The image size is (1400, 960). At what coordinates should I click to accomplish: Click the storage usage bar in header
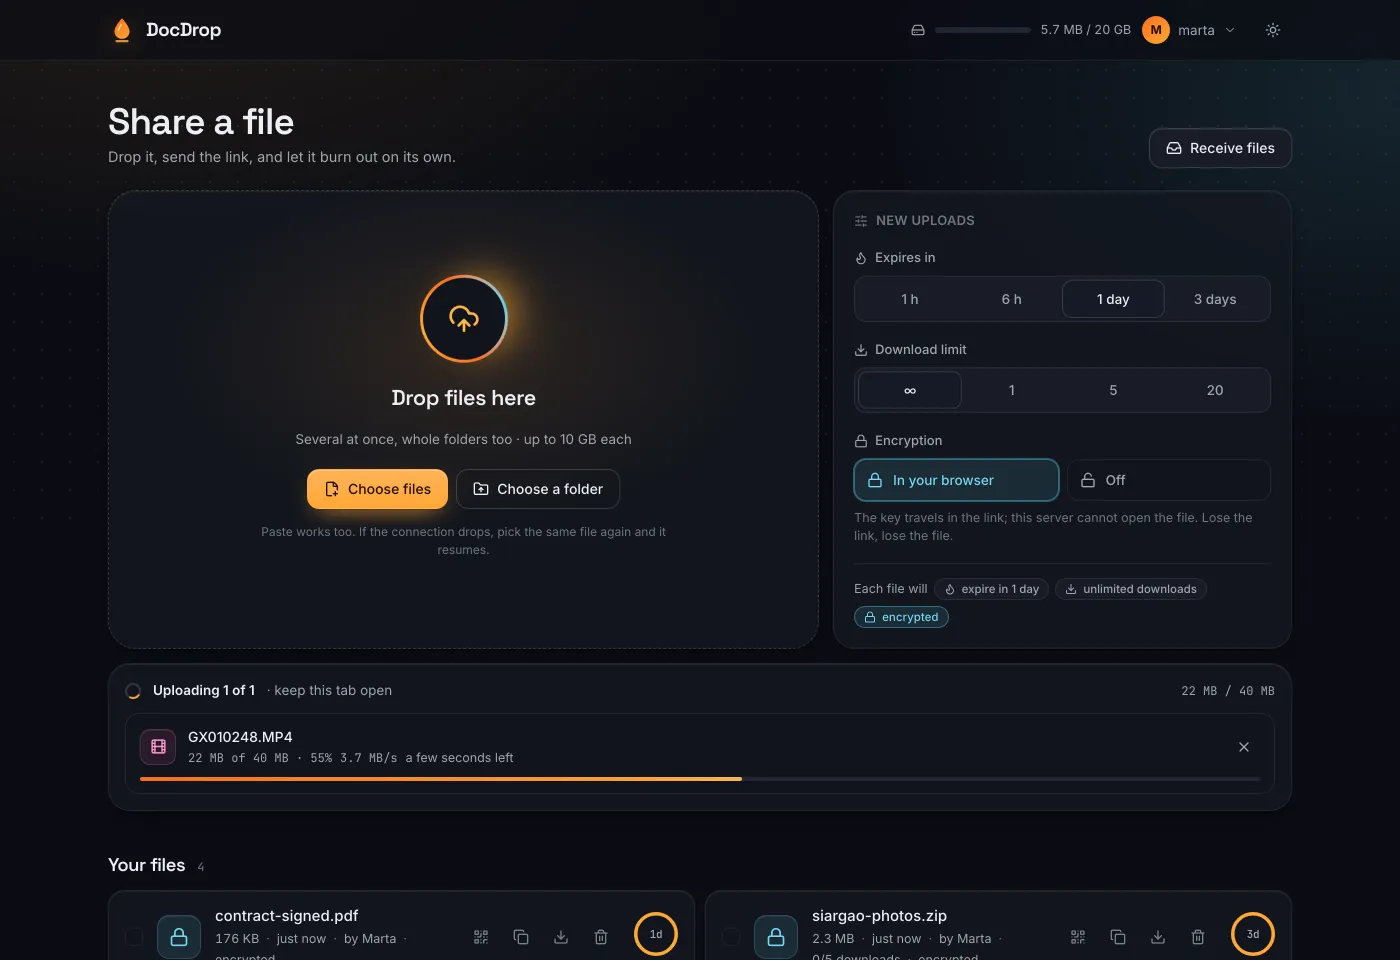[x=983, y=30]
